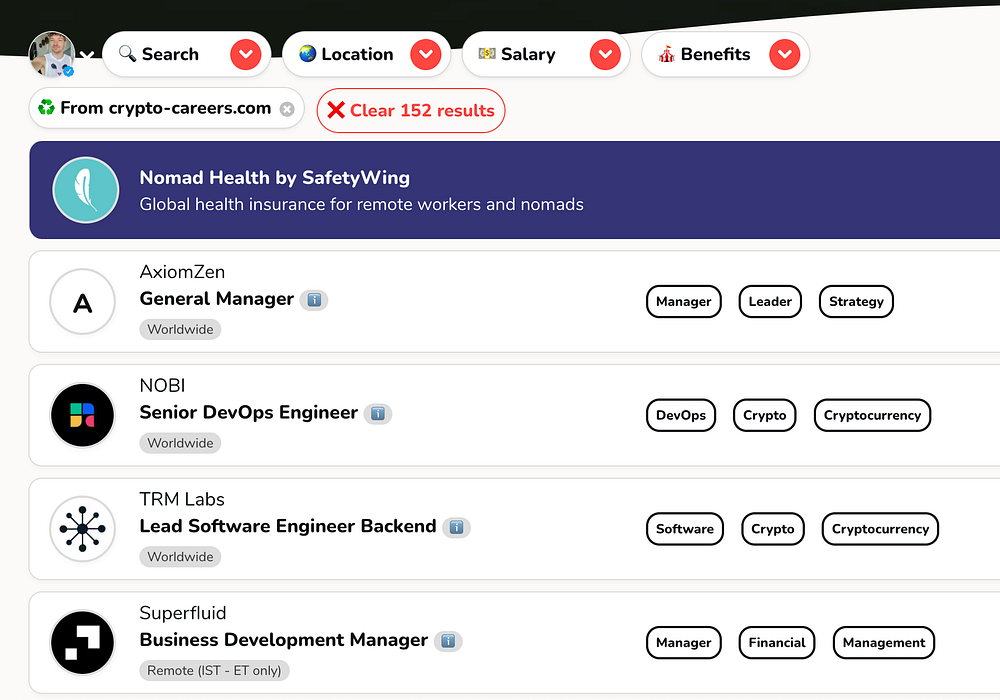Click the NOBI company logo

[83, 416]
